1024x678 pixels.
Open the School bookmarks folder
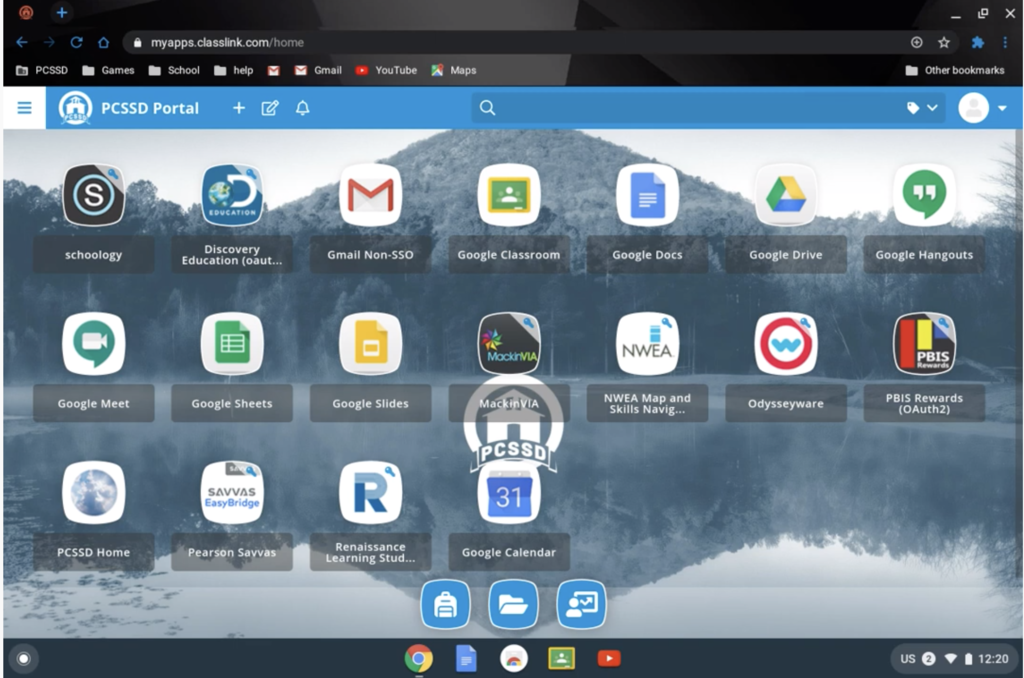pyautogui.click(x=174, y=70)
